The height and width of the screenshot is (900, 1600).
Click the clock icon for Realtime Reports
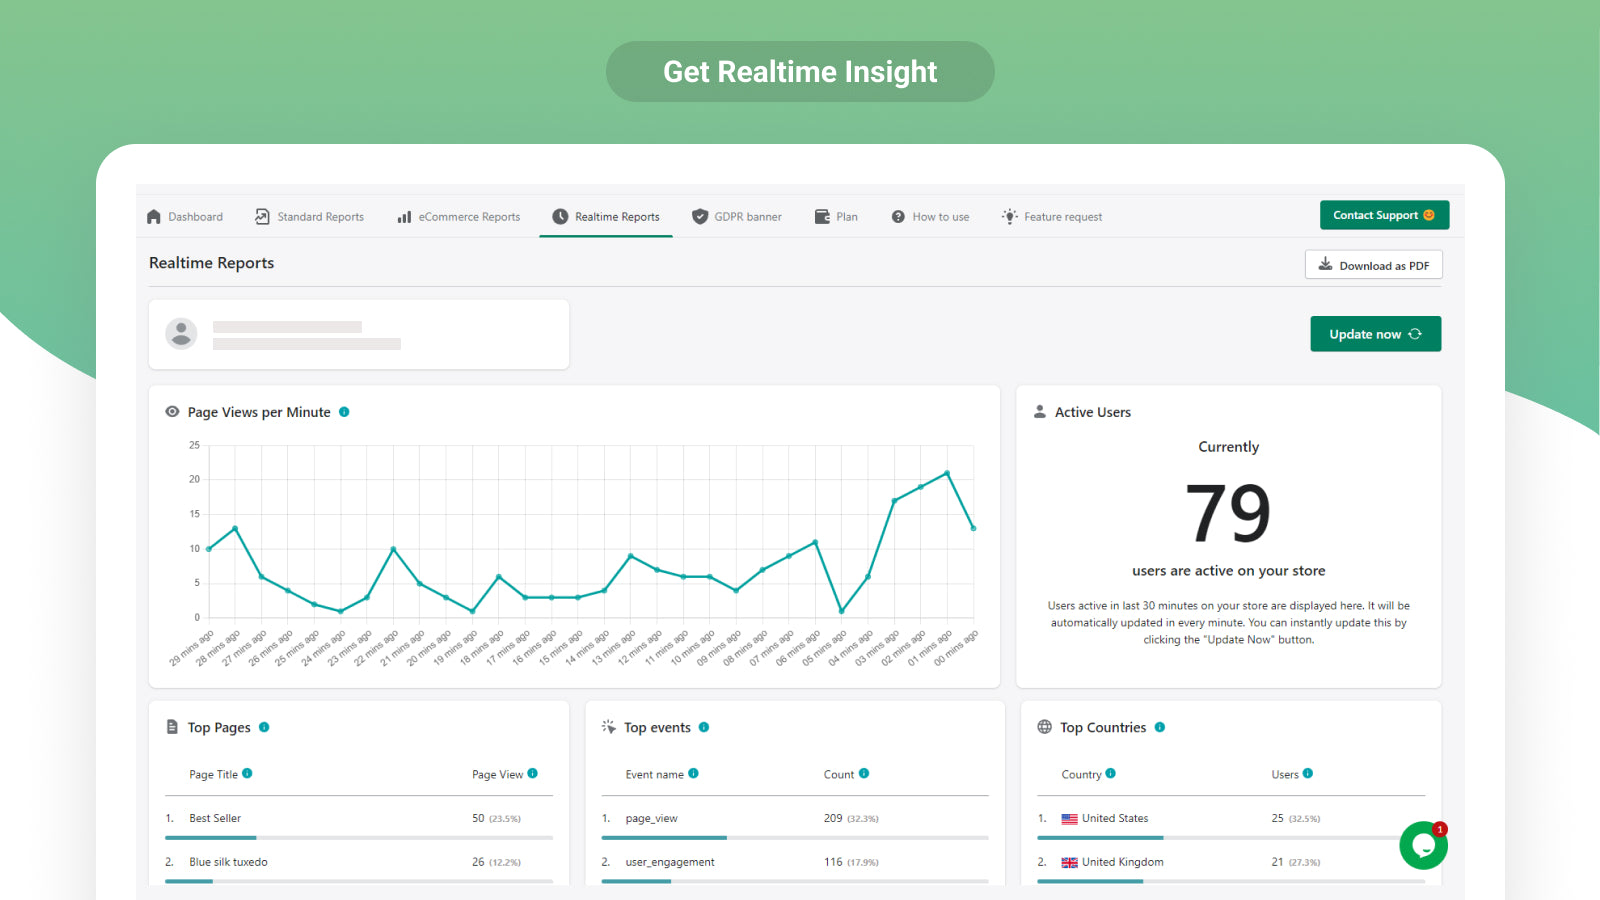pyautogui.click(x=559, y=216)
